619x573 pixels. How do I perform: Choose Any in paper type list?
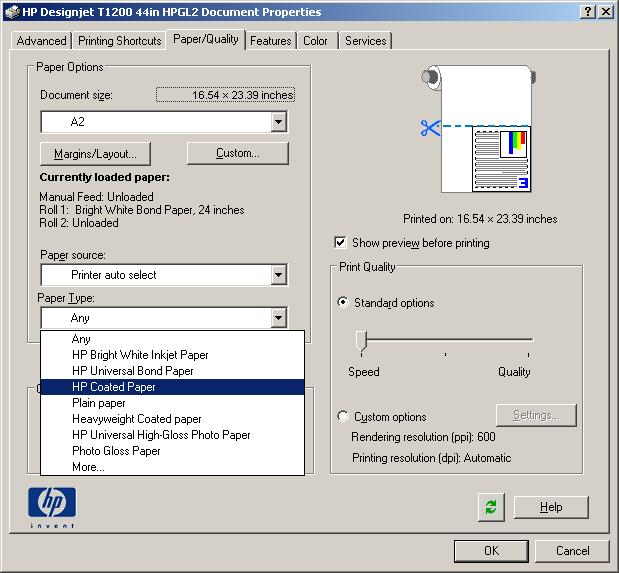[173, 339]
